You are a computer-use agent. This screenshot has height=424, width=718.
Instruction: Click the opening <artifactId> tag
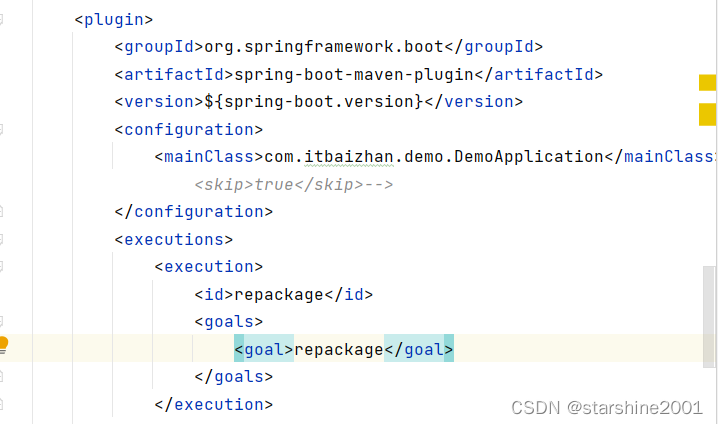(x=174, y=74)
